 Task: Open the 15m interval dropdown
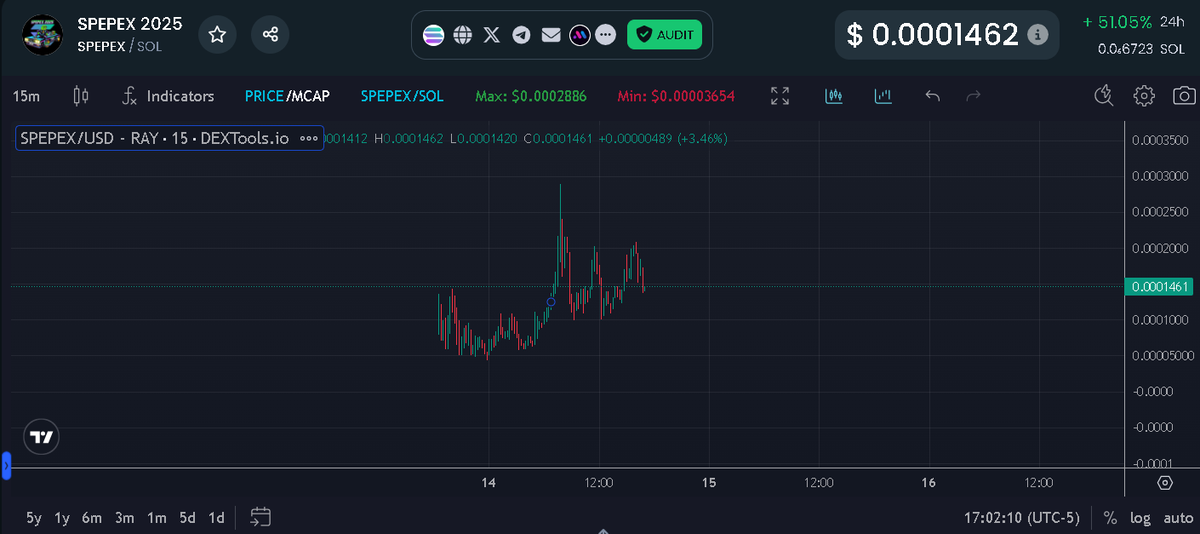tap(26, 96)
